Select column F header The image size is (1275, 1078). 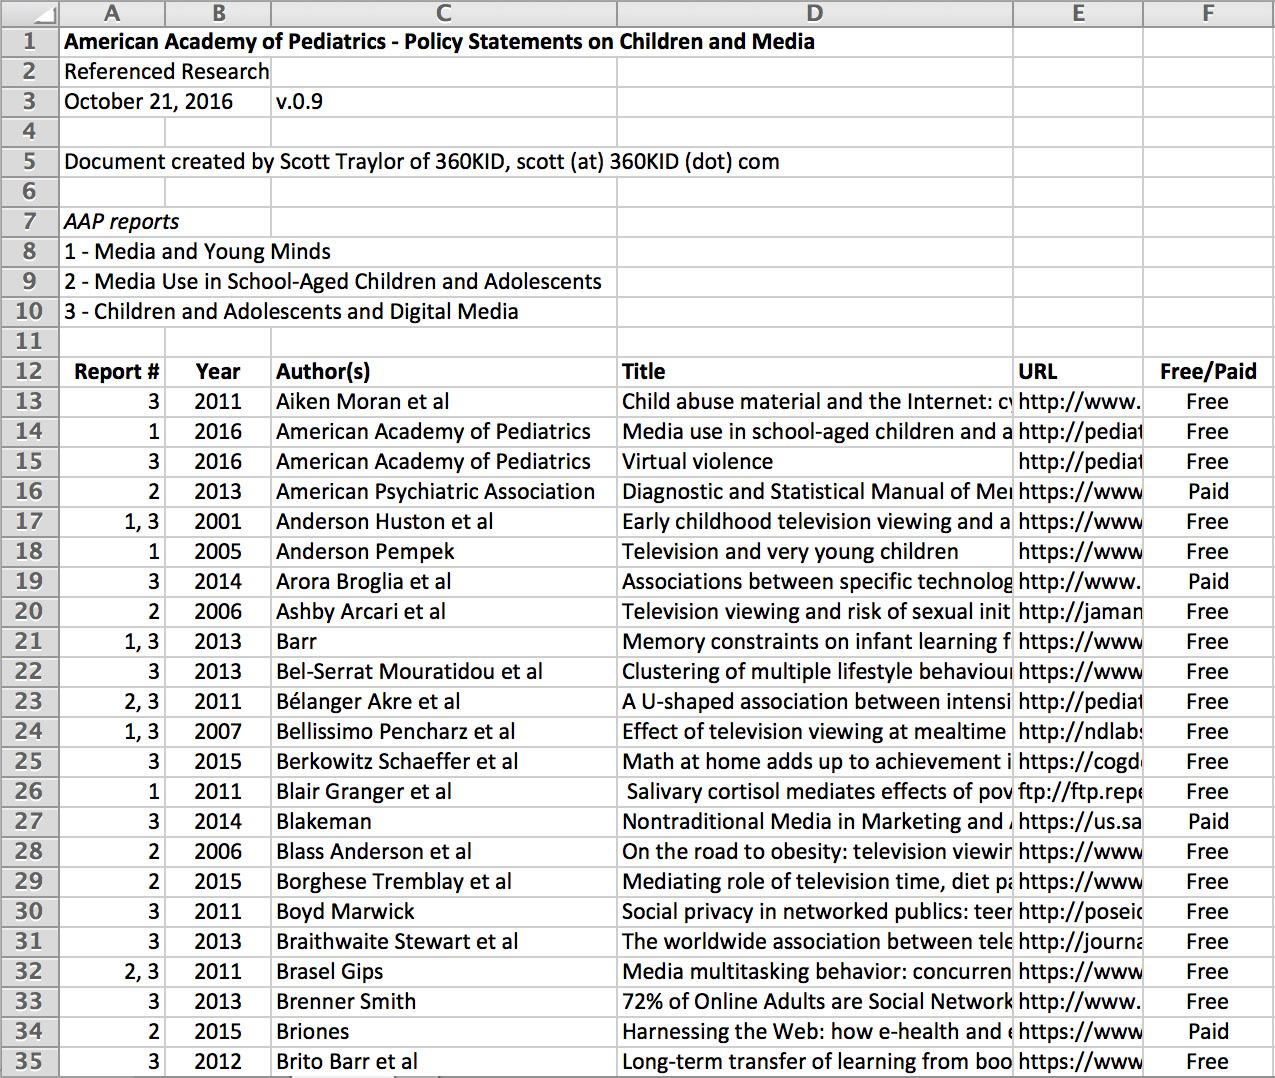1208,13
